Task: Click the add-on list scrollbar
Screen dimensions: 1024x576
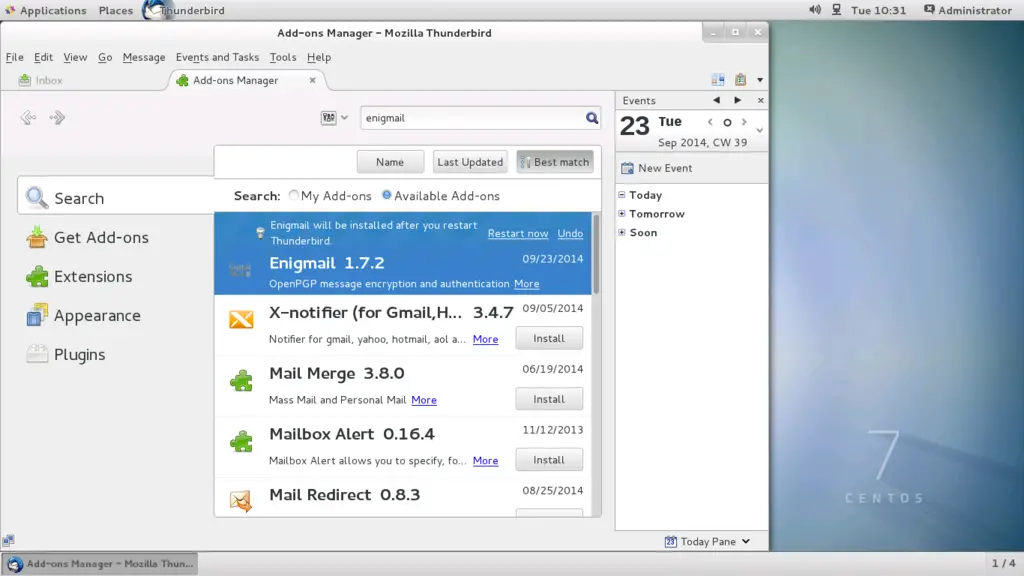Action: click(596, 253)
